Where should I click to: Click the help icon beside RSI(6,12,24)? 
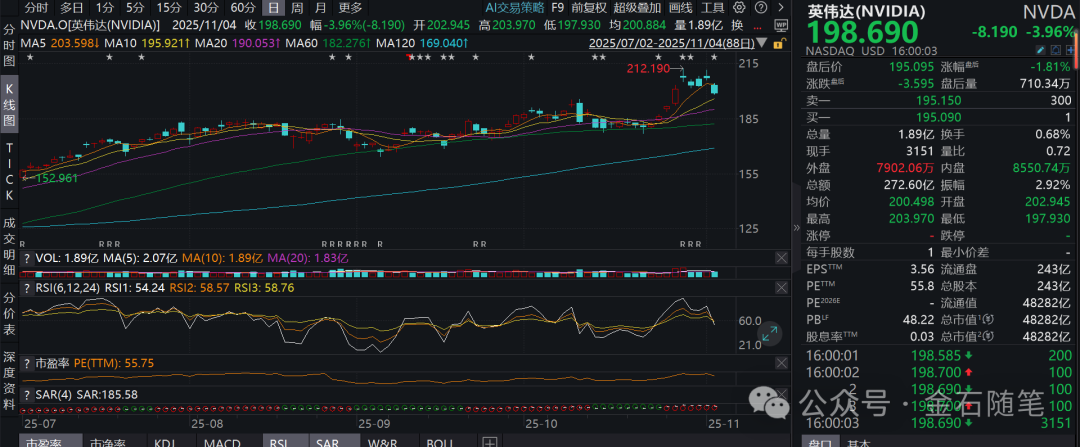27,288
